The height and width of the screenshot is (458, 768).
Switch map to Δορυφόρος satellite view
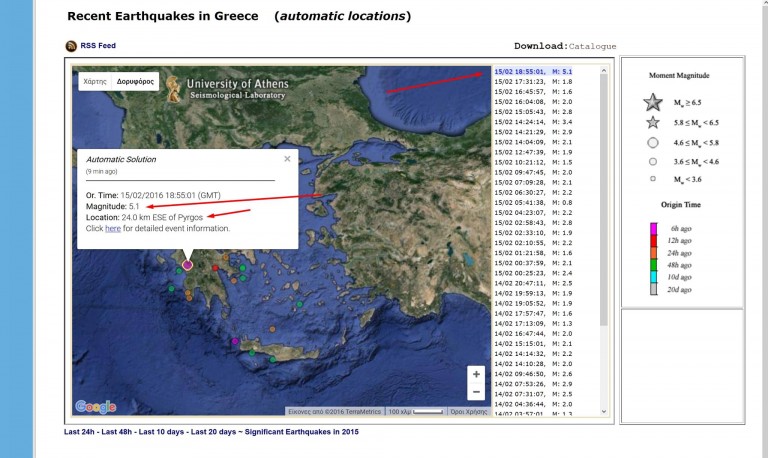tap(135, 81)
